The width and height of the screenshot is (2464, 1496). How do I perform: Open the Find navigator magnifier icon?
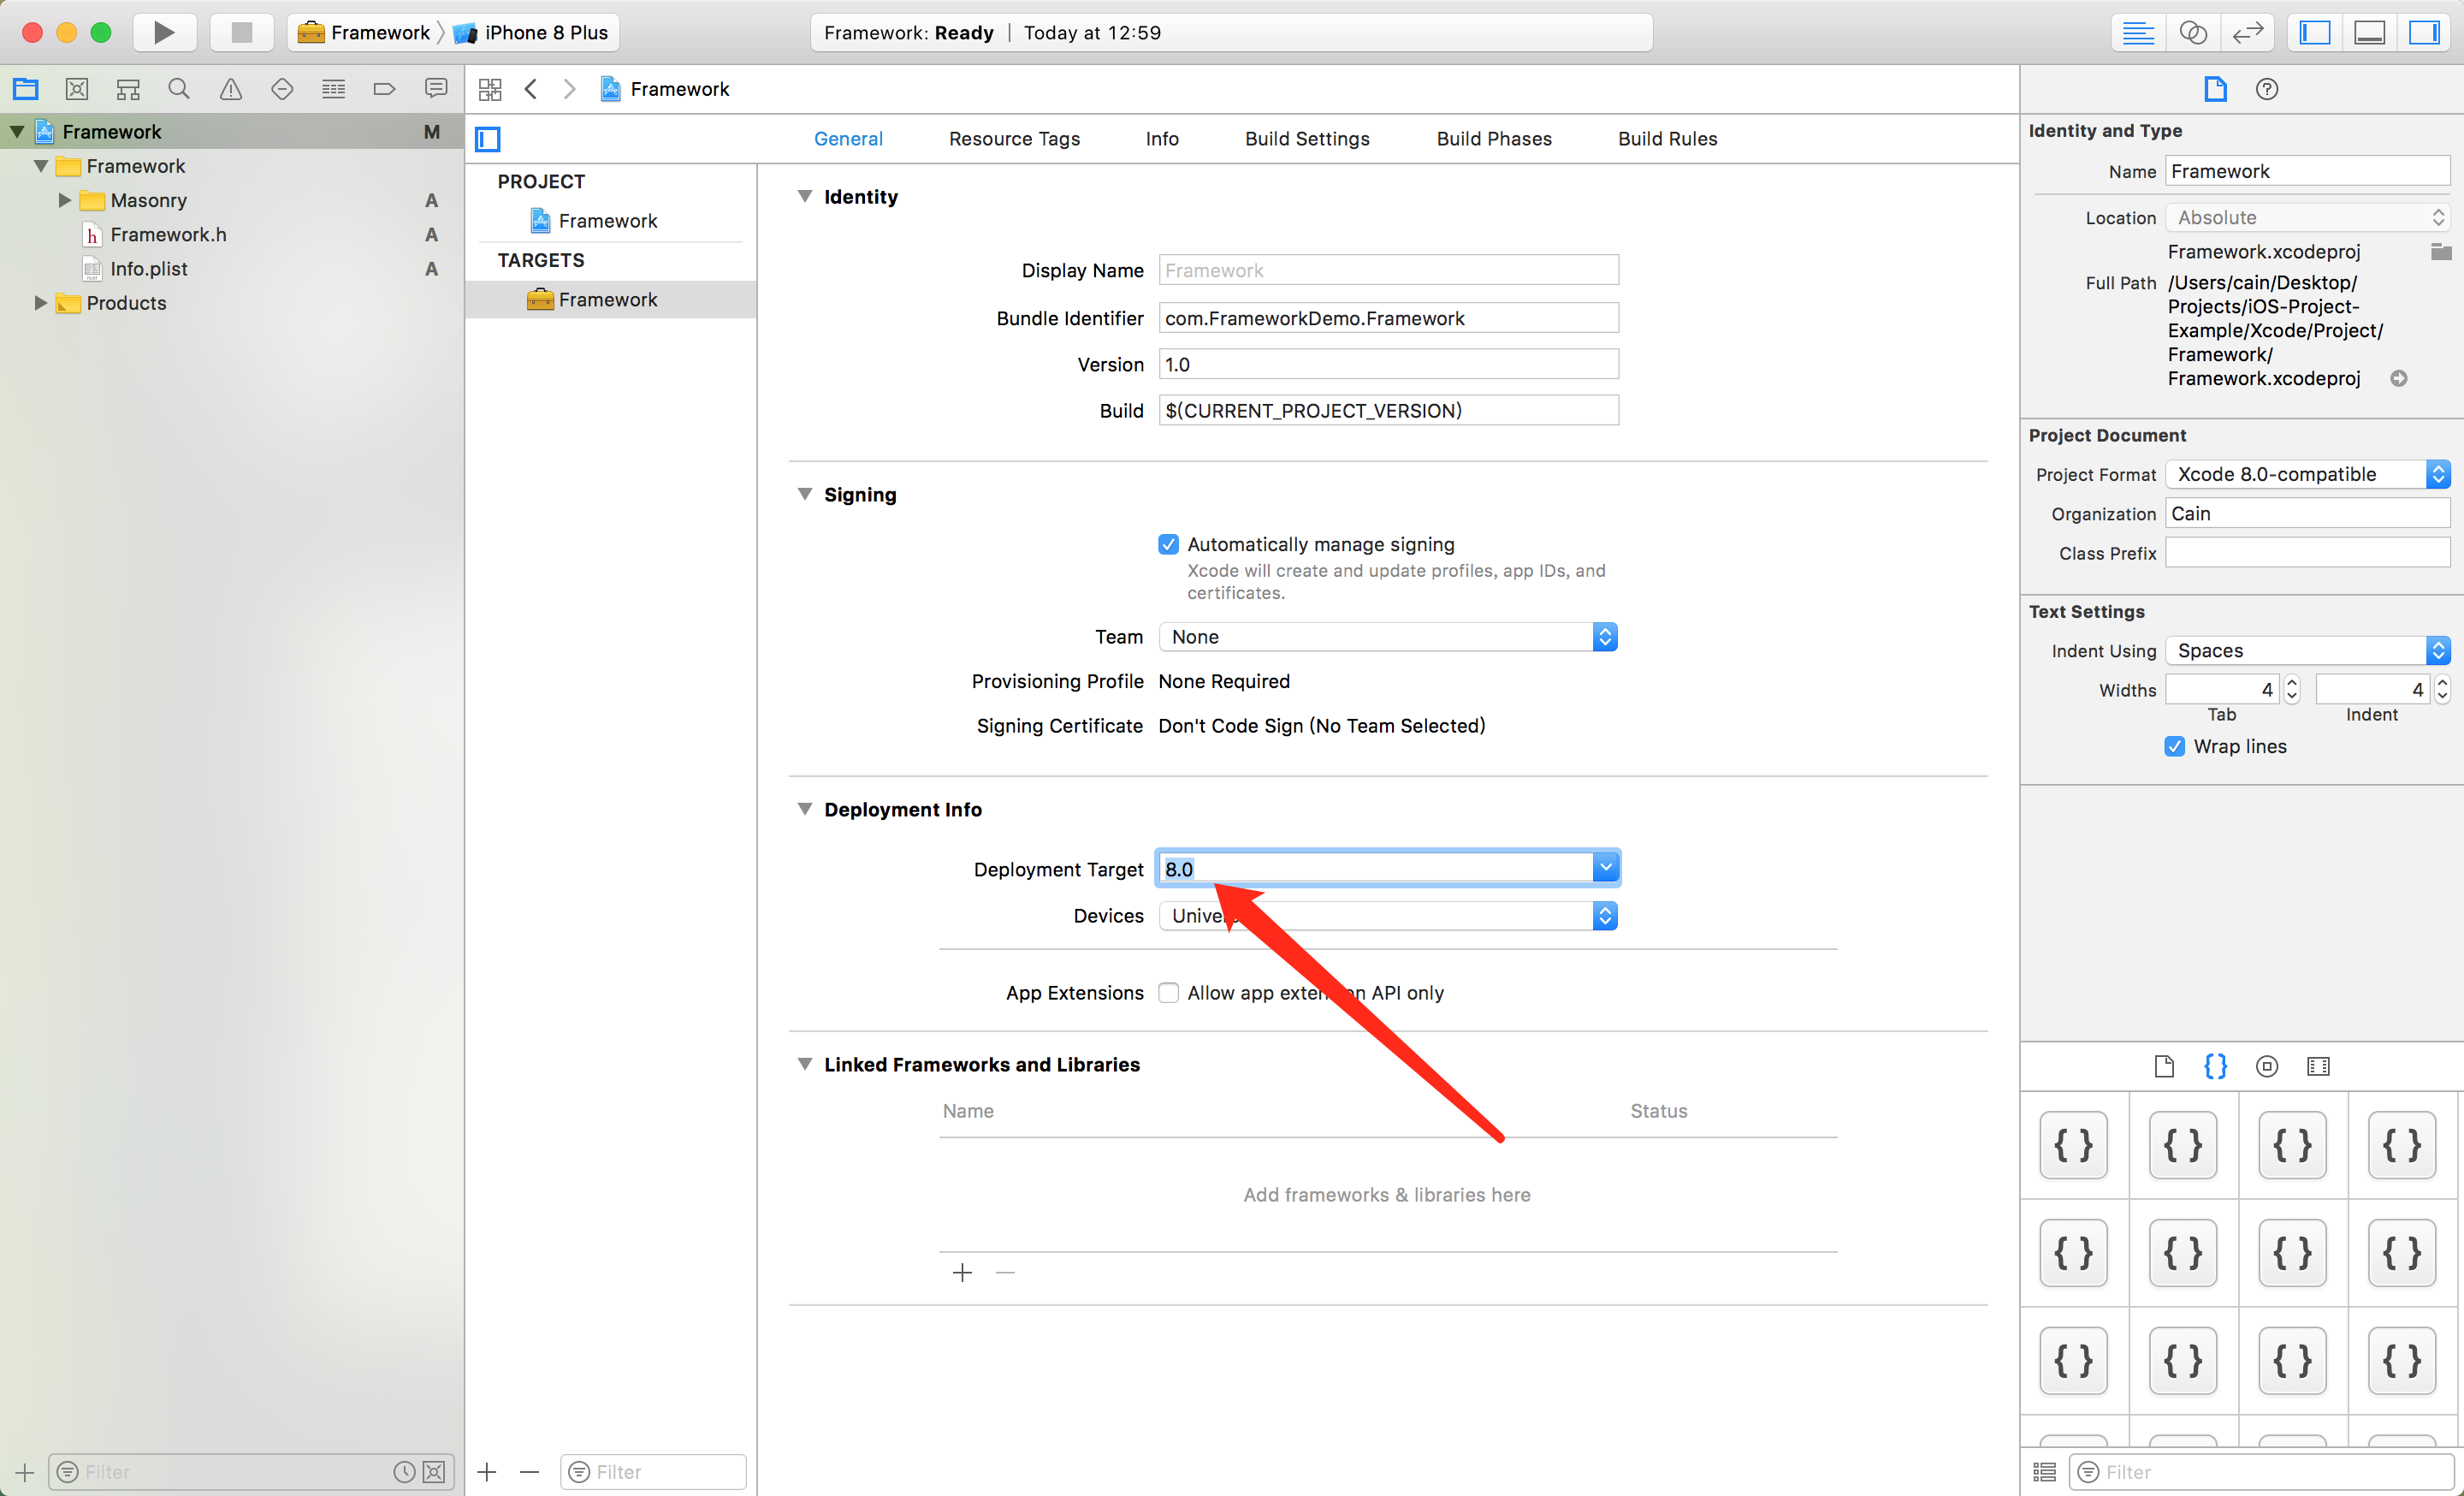tap(179, 89)
